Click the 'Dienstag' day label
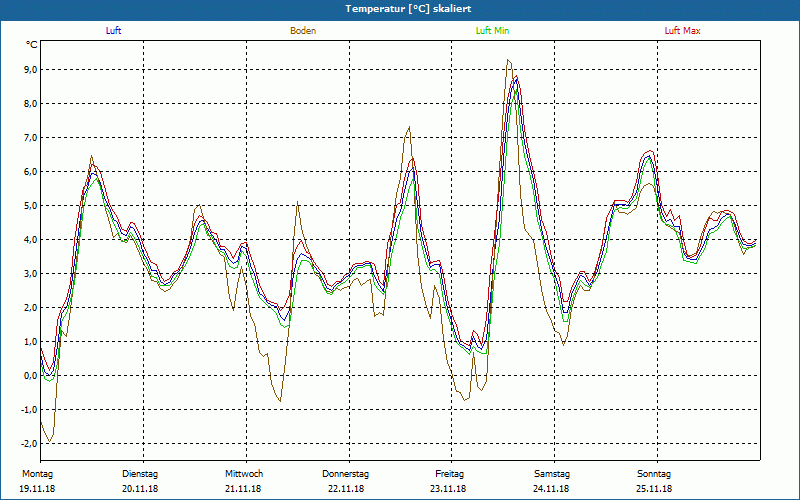This screenshot has height=500, width=800. [140, 474]
